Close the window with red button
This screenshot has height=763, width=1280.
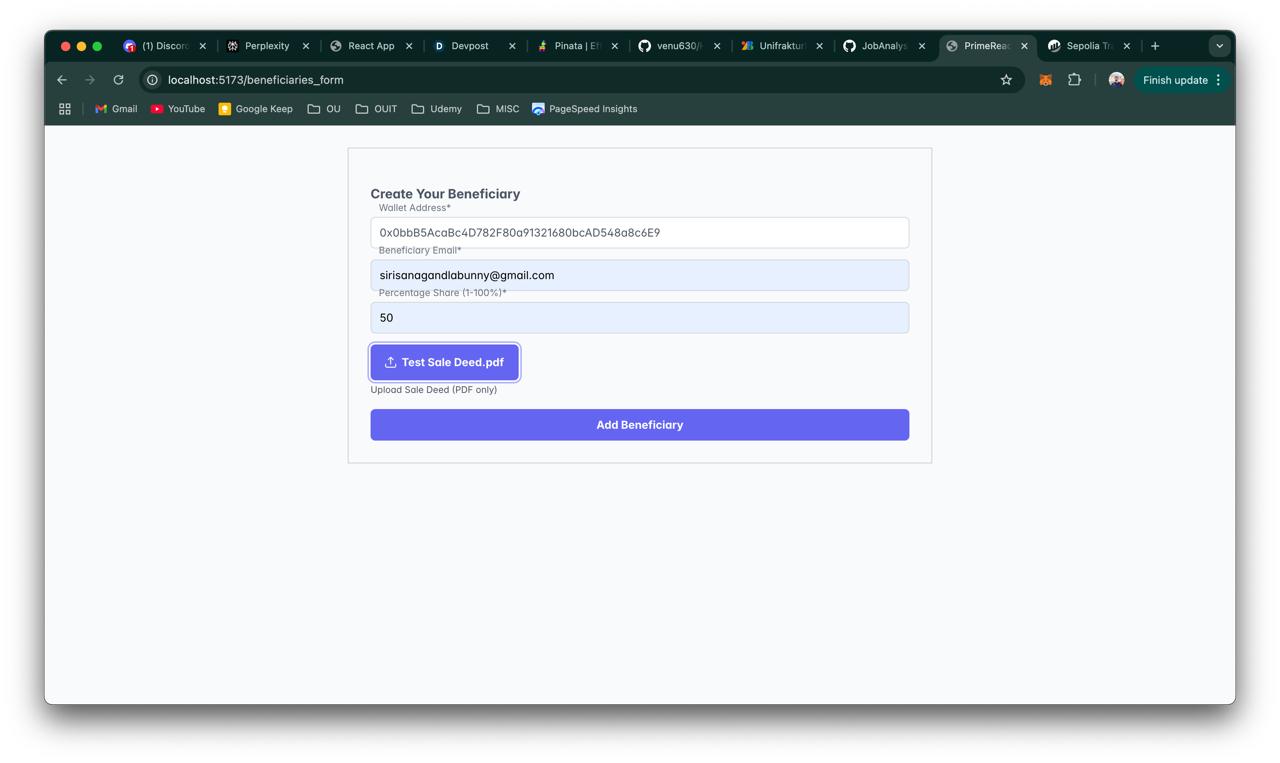65,46
